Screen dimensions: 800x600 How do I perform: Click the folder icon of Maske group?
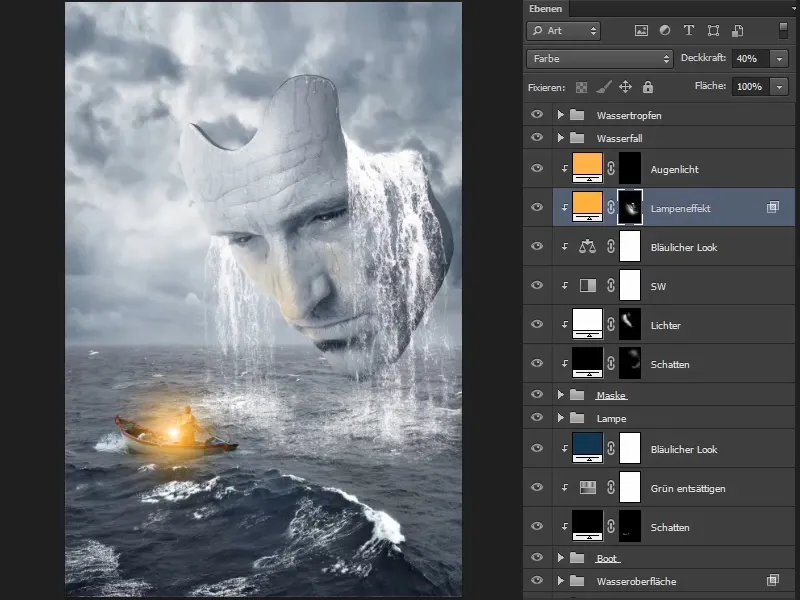577,394
